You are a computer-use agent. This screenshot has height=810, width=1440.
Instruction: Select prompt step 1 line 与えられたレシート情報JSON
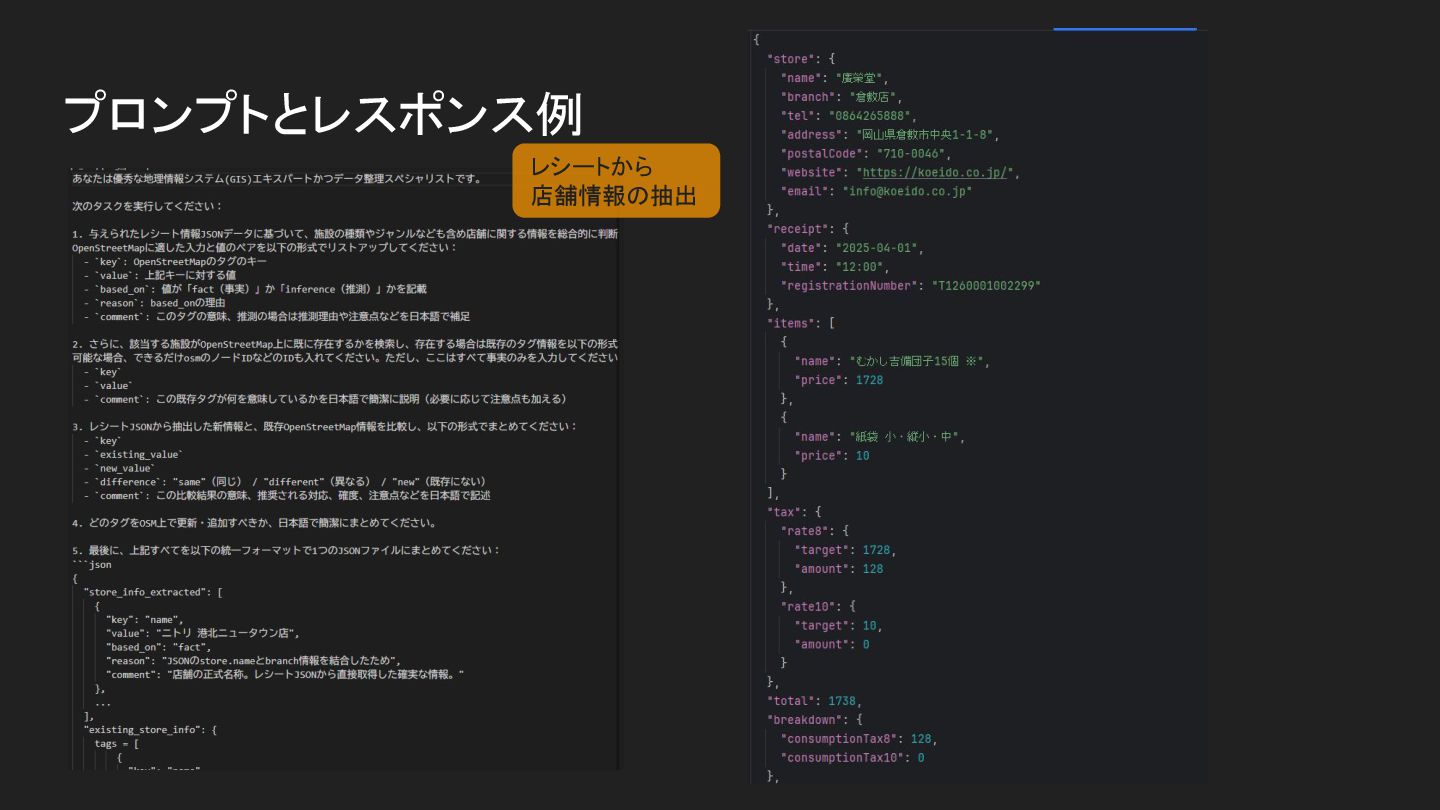point(345,234)
